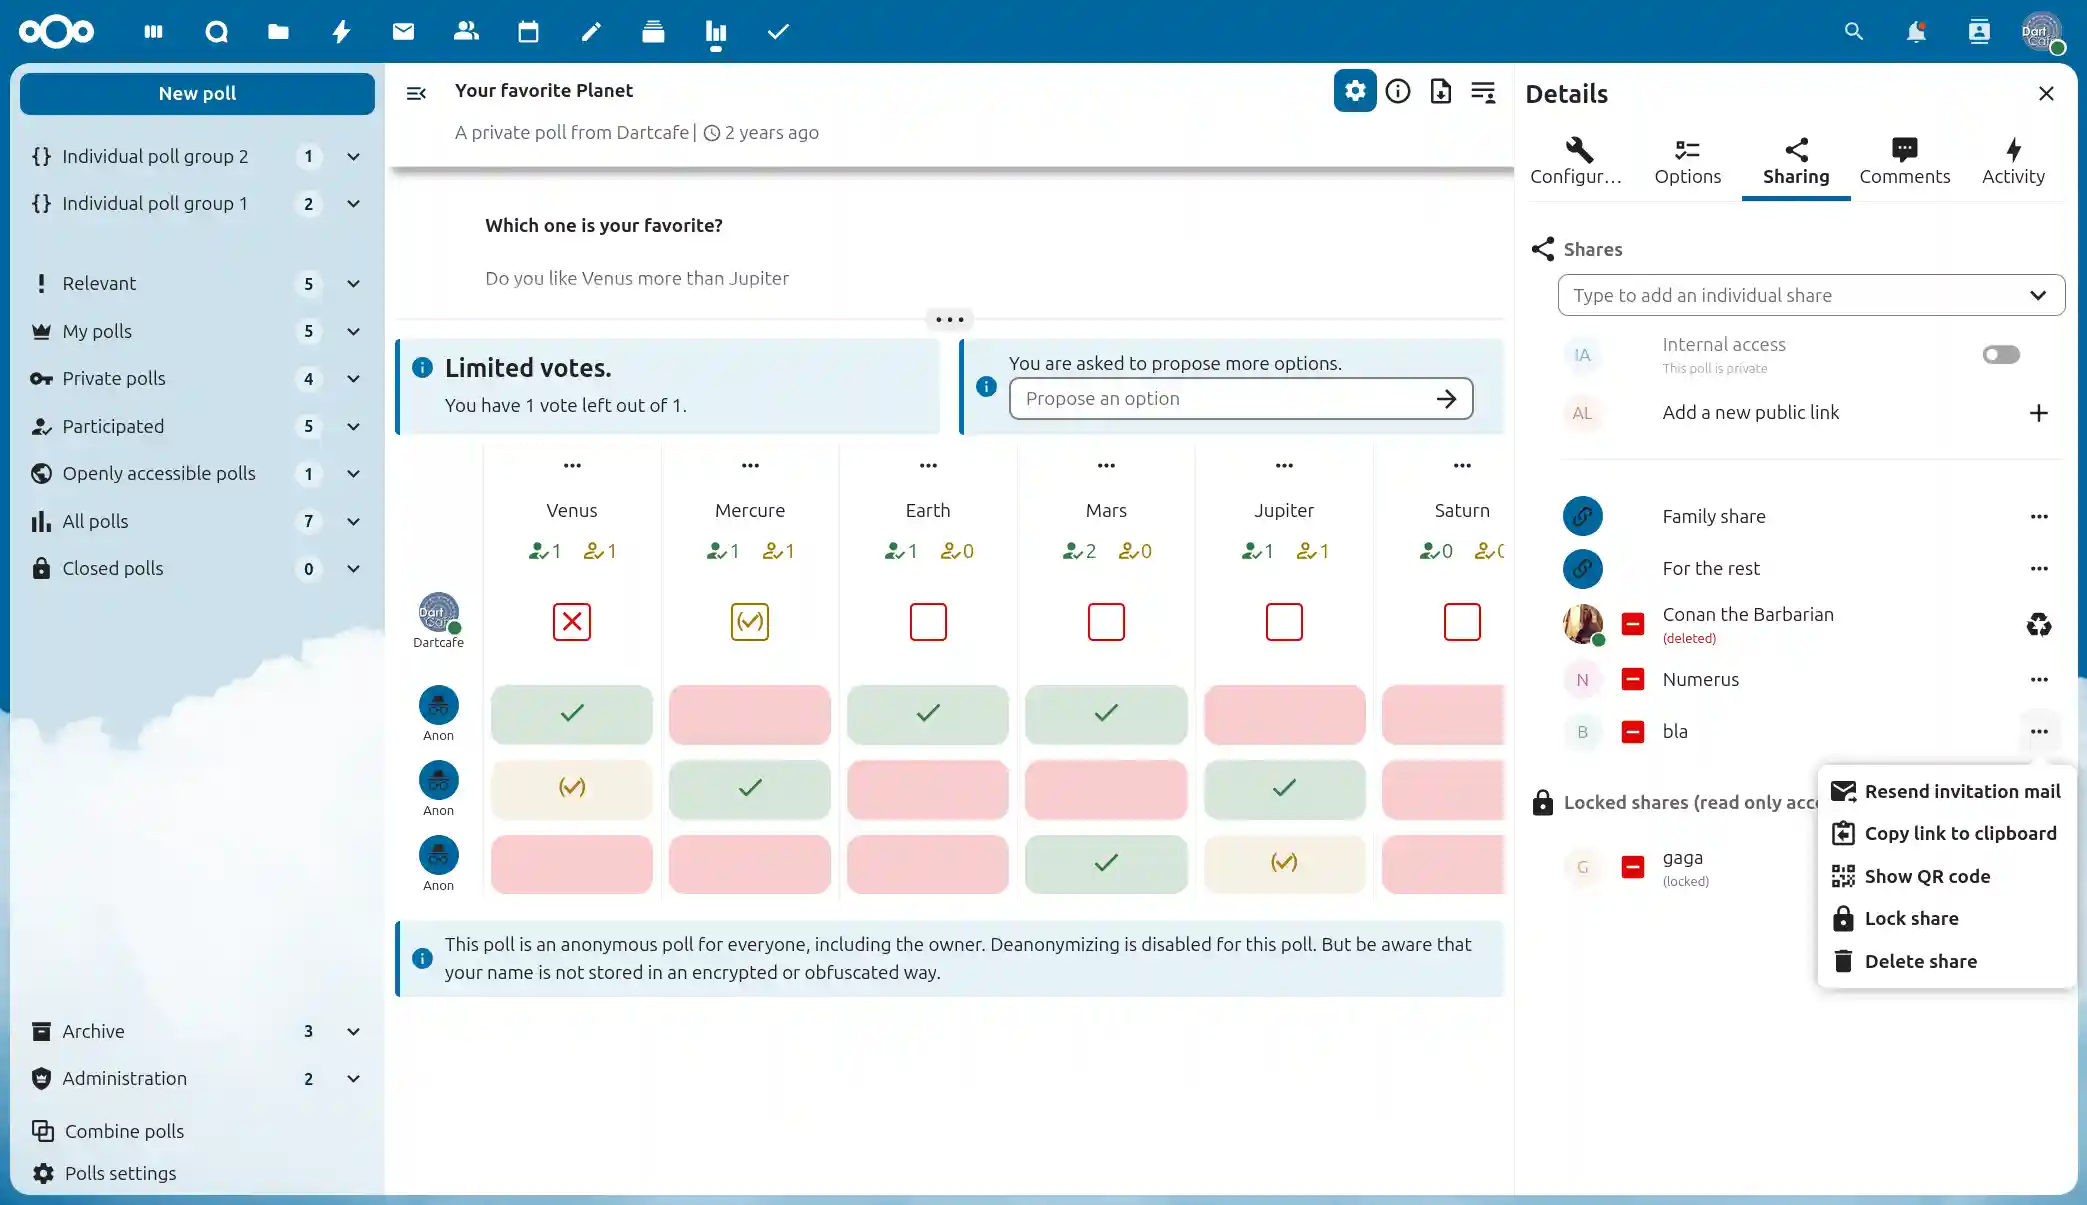Expand the Private polls list chevron
The width and height of the screenshot is (2087, 1205).
(353, 379)
